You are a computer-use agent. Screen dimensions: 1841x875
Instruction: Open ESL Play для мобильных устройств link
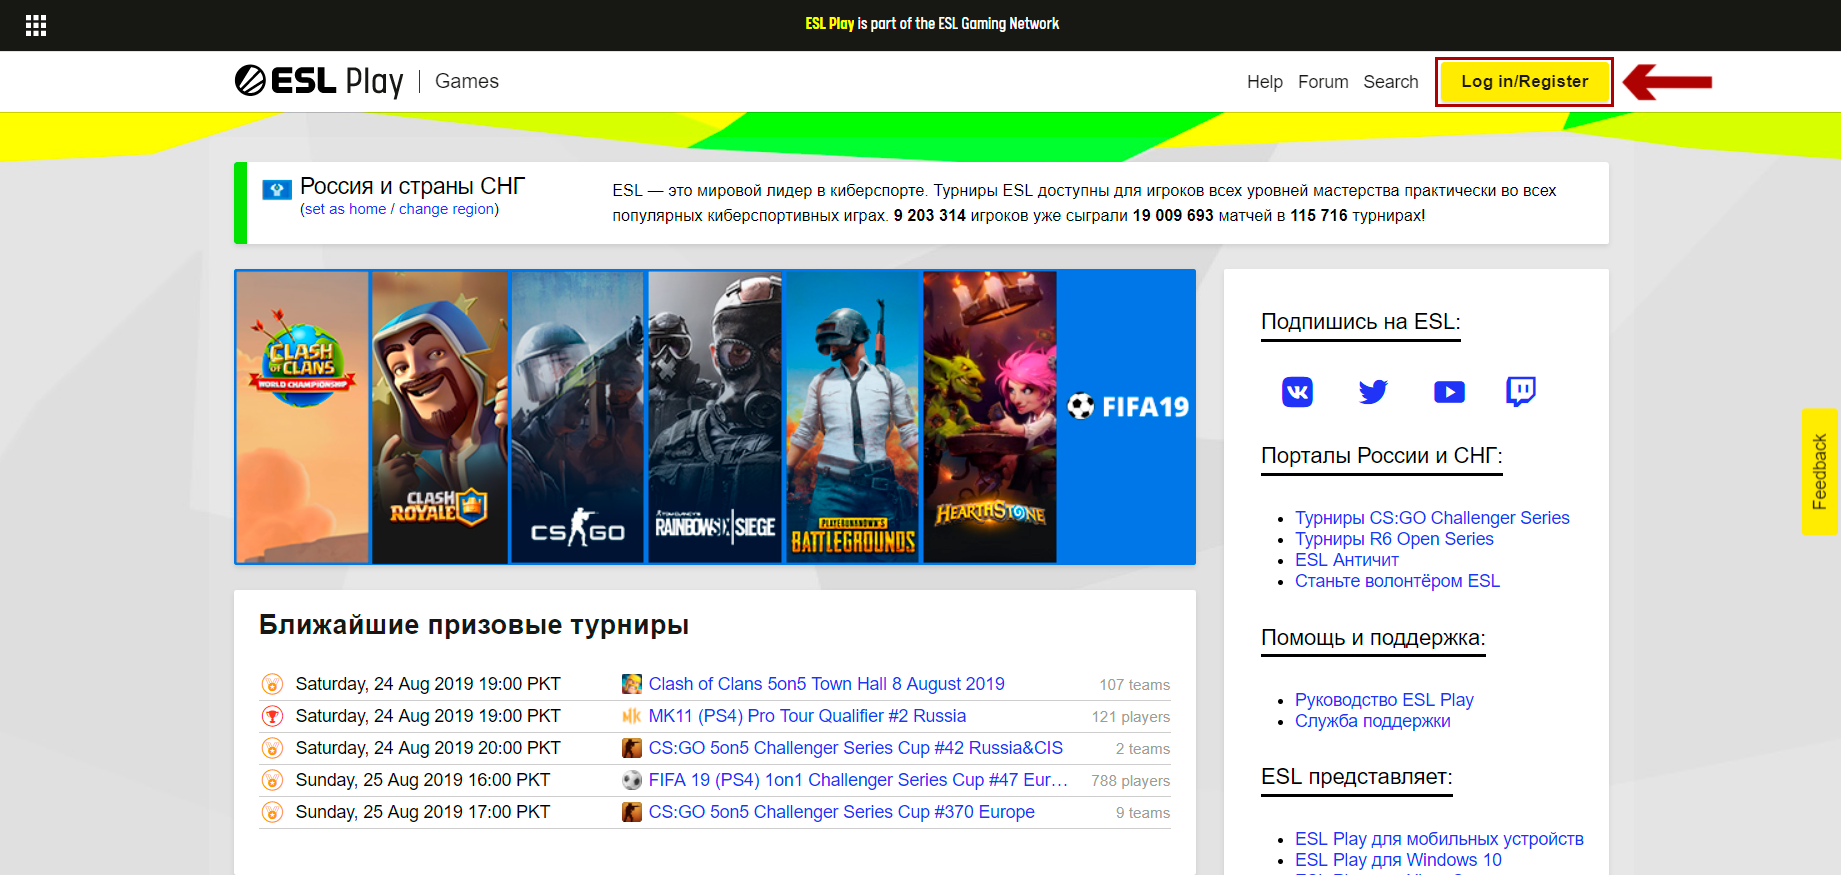tap(1439, 839)
